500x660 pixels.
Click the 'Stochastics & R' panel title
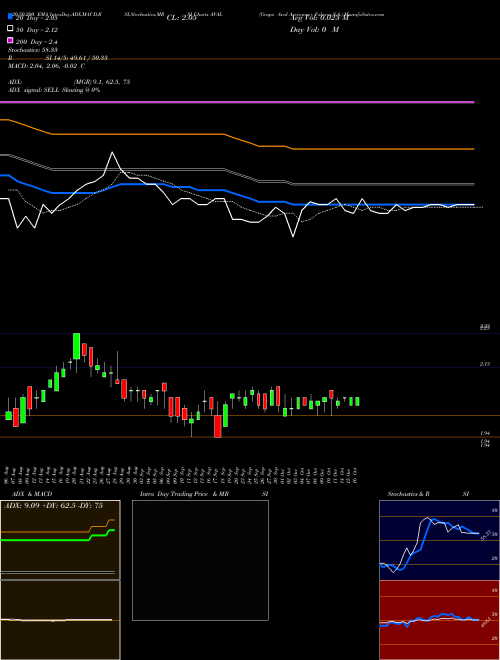[x=408, y=494]
